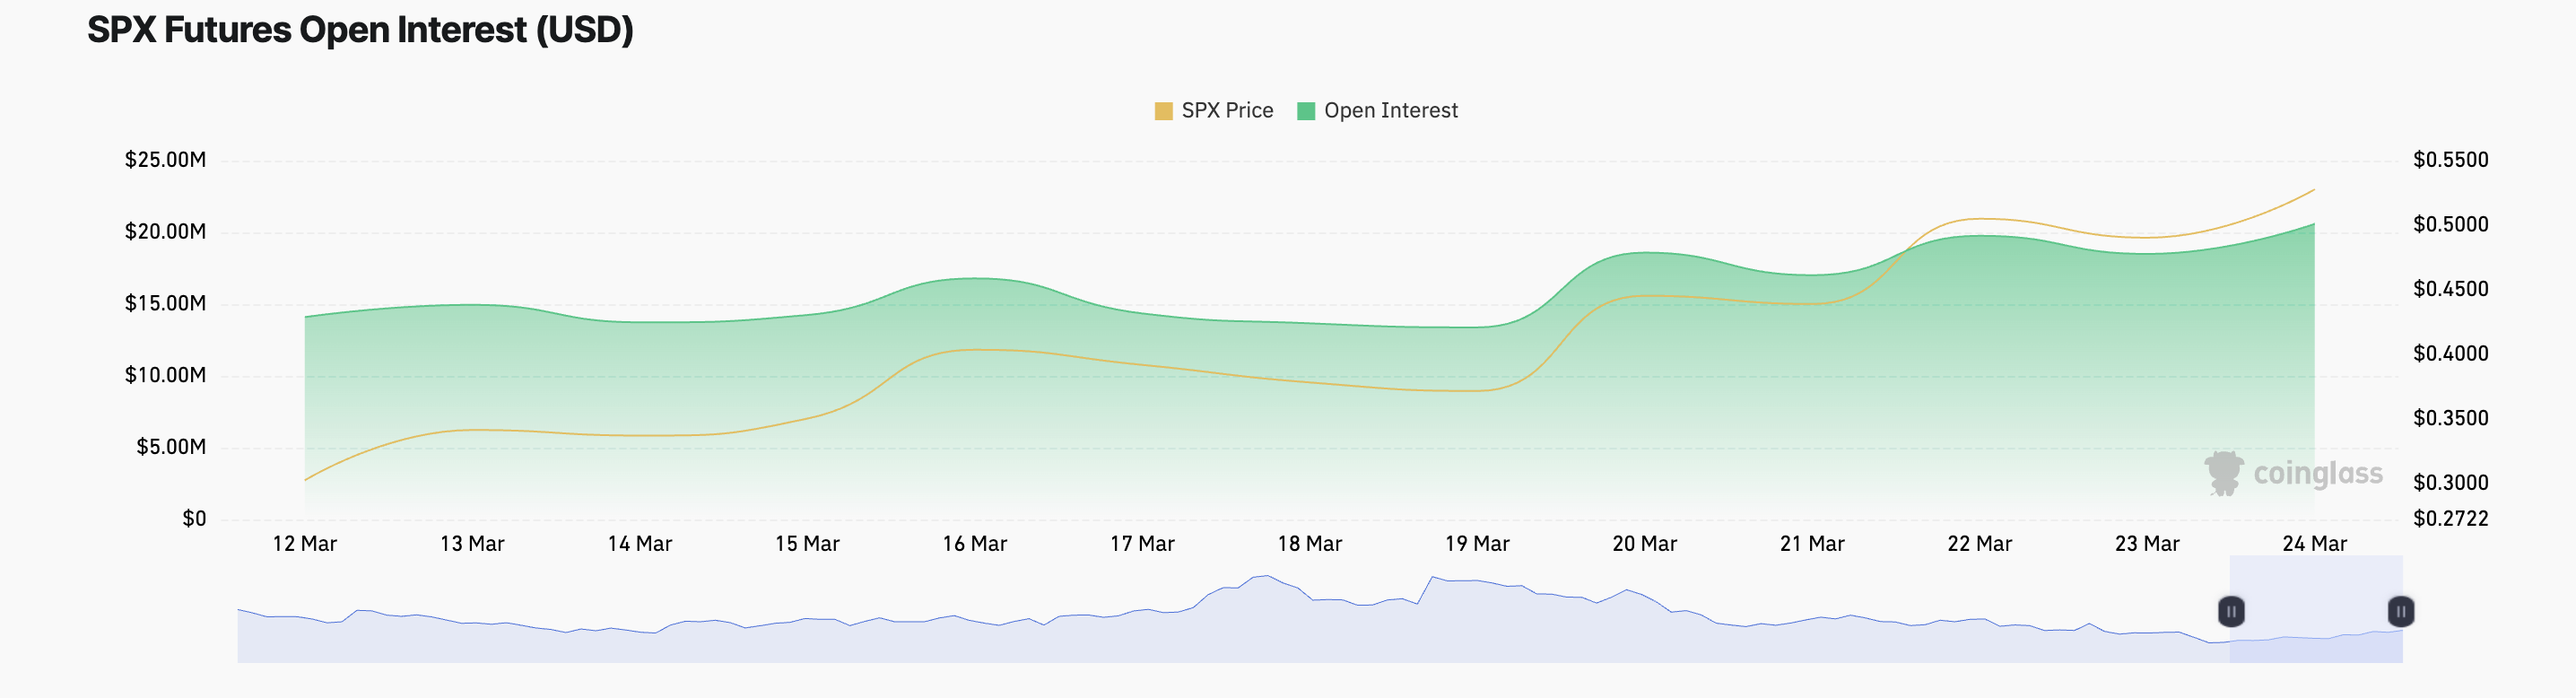
Task: Click the $0.5500 right axis label
Action: click(x=2450, y=160)
